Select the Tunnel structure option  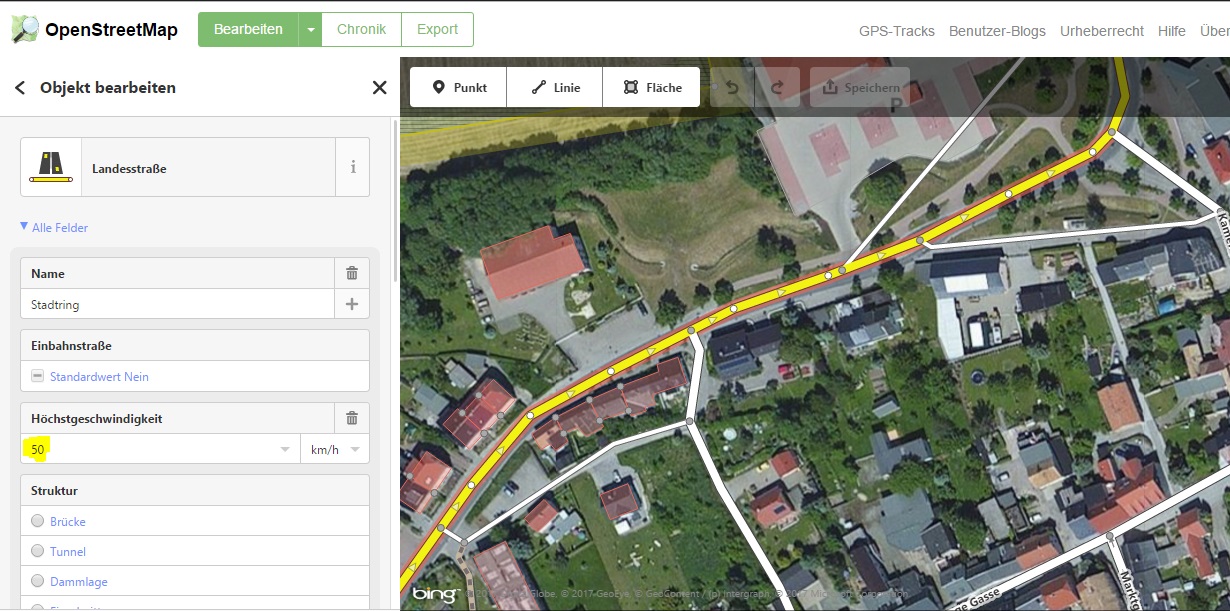click(x=38, y=551)
